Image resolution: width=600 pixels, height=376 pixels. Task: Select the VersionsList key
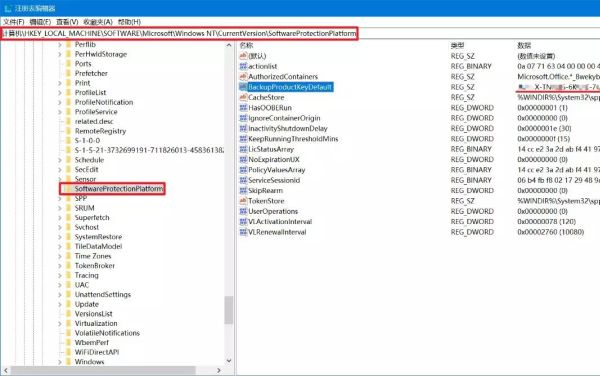tap(93, 314)
